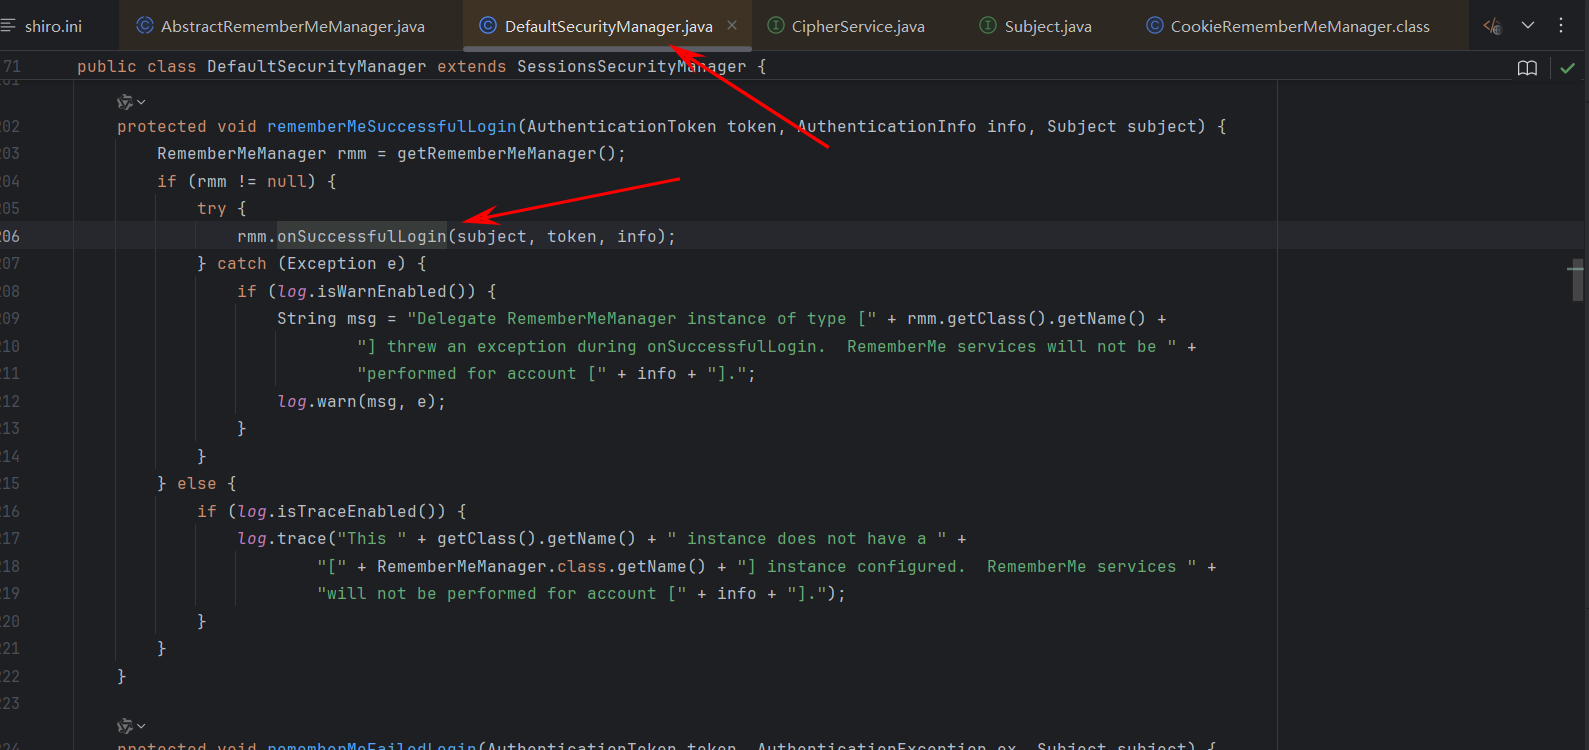Expand chevron above rememberMeFailedLogin method
Image resolution: width=1589 pixels, height=750 pixels.
coord(142,726)
